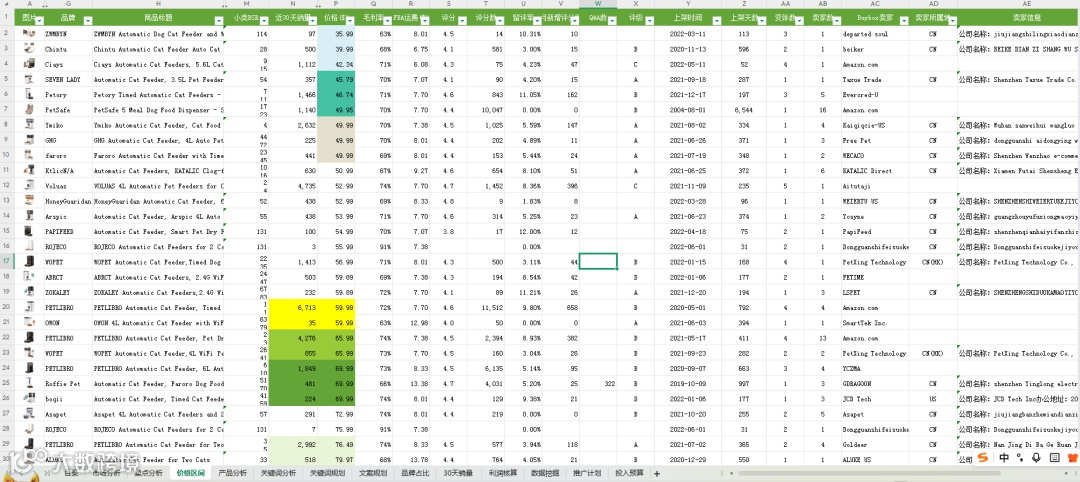Click the PetSafe product thumbnail image
This screenshot has height=482, width=1080.
pos(29,109)
